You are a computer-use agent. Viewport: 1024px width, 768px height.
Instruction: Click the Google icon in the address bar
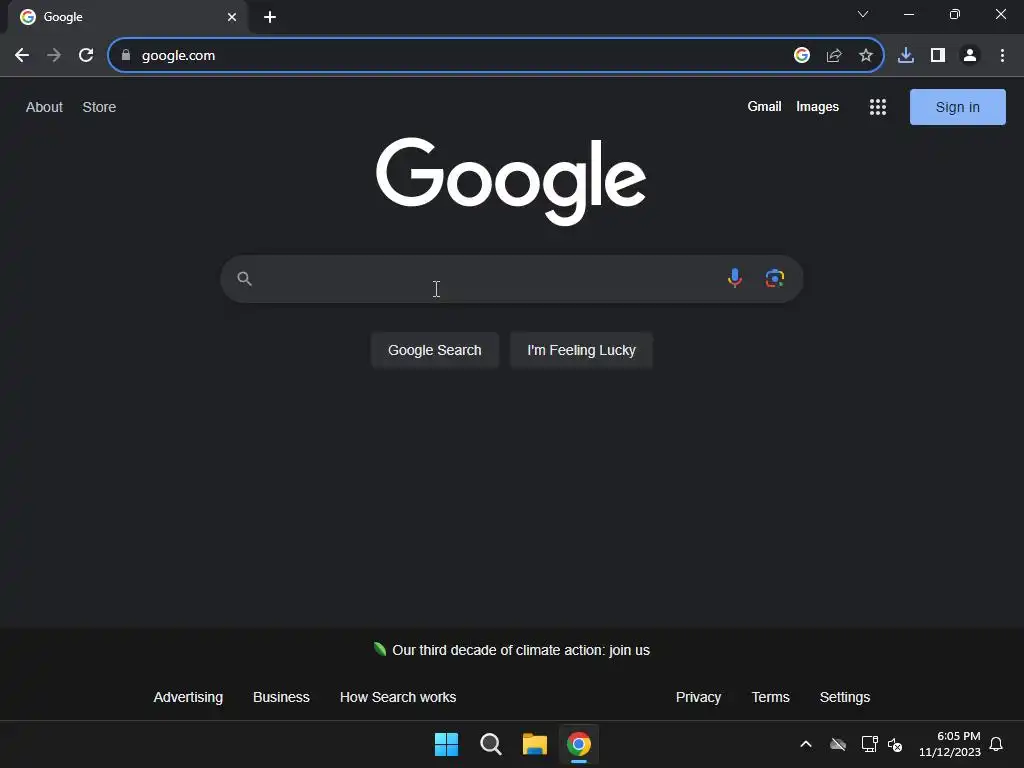[802, 56]
